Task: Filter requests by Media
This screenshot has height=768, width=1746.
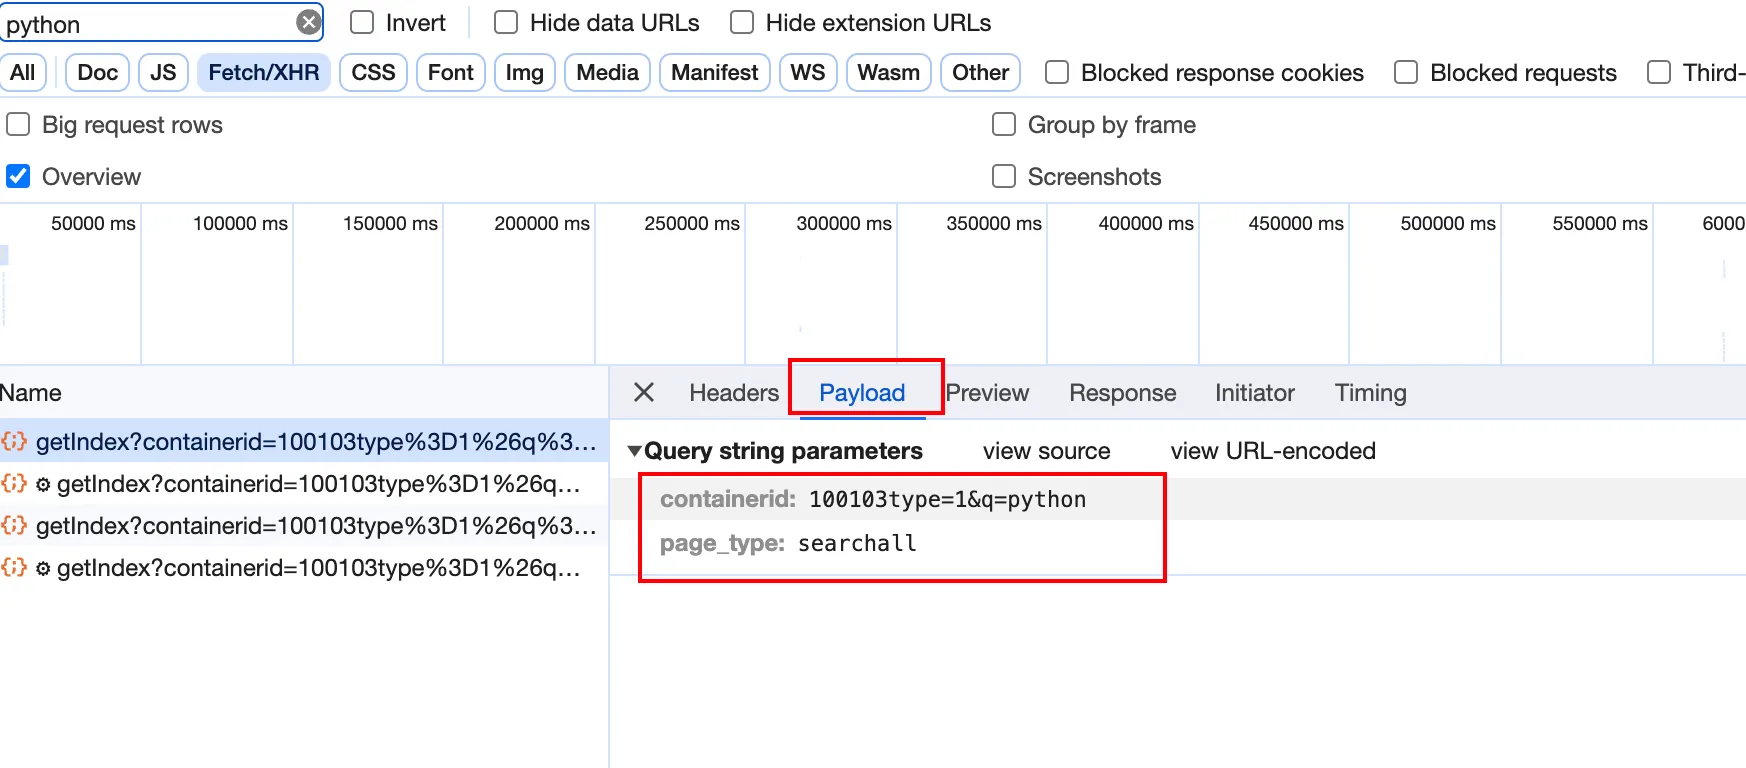Action: coord(608,72)
